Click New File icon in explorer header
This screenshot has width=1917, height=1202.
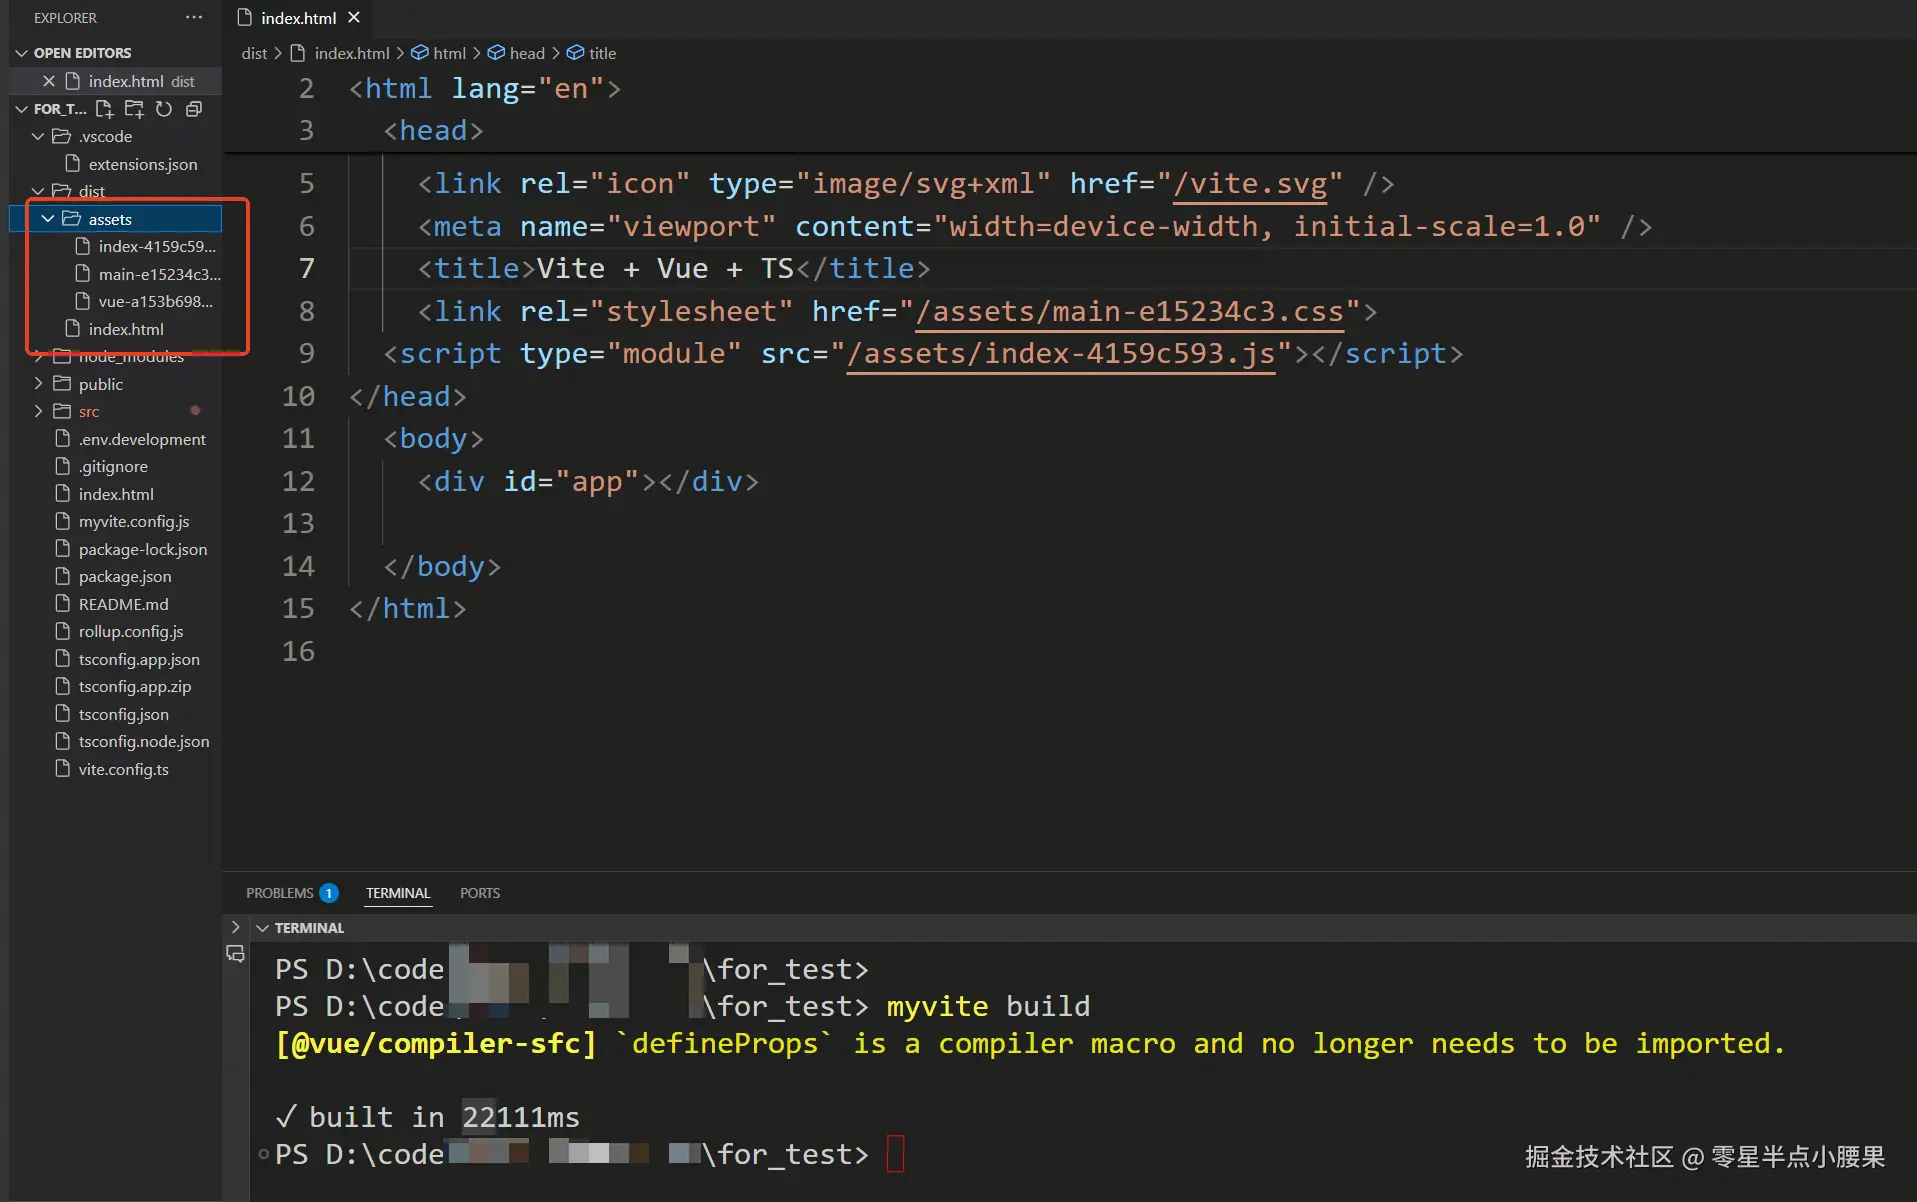pyautogui.click(x=104, y=109)
